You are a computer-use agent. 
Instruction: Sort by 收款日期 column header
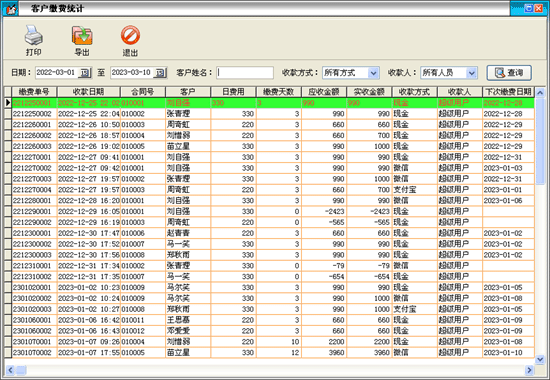pyautogui.click(x=88, y=92)
